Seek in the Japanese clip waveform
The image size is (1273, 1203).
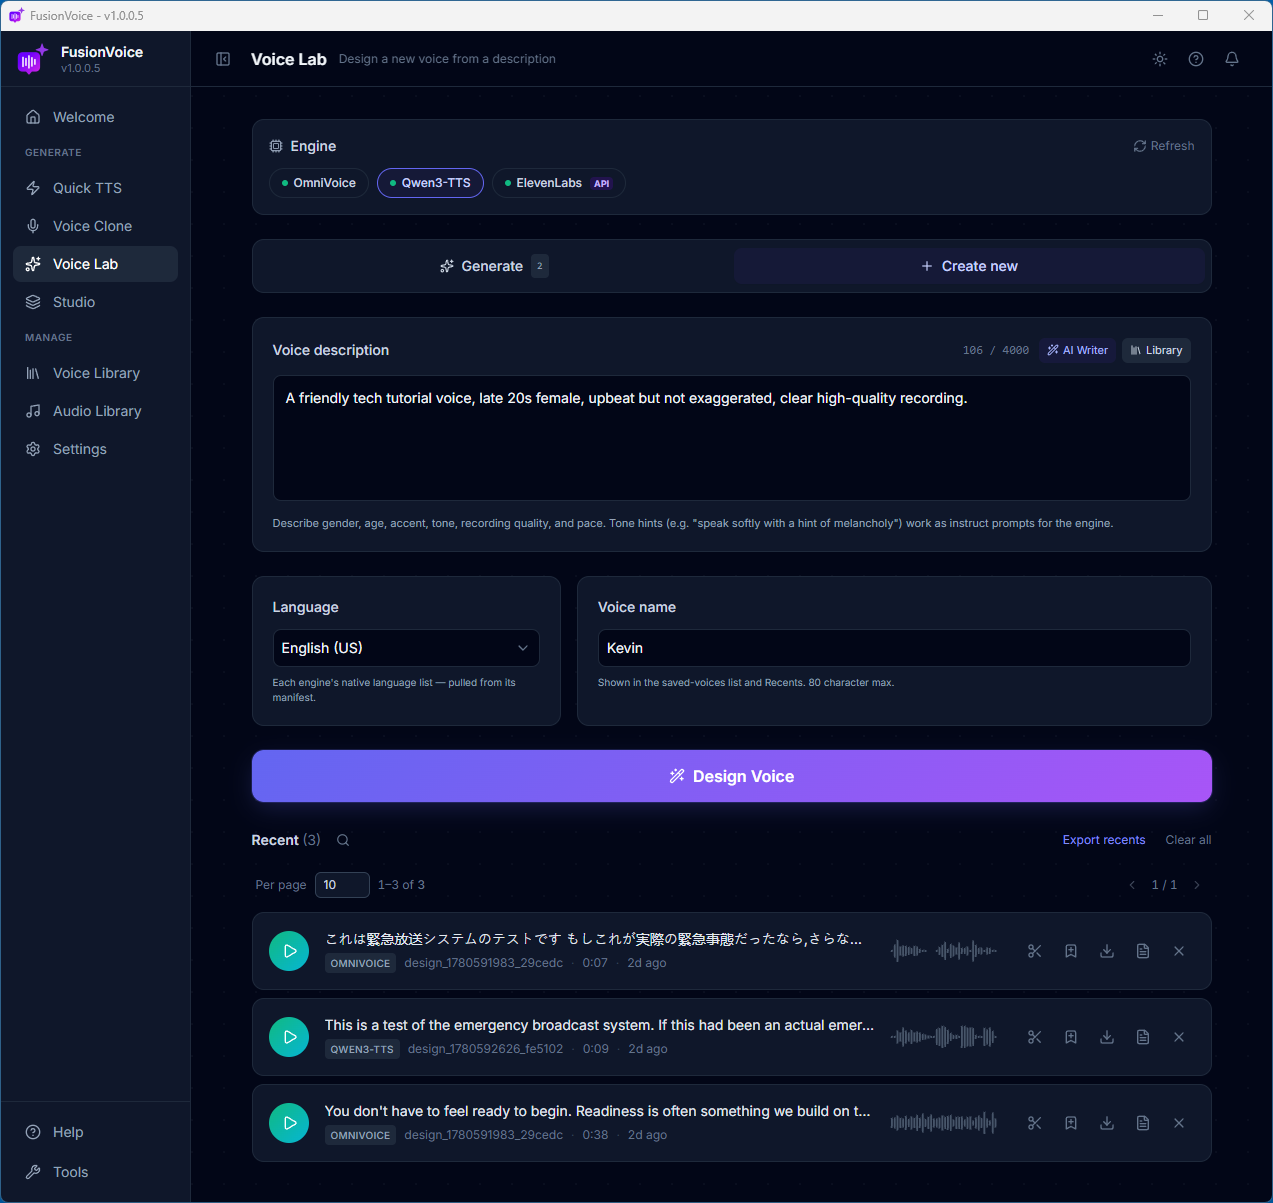pos(944,951)
